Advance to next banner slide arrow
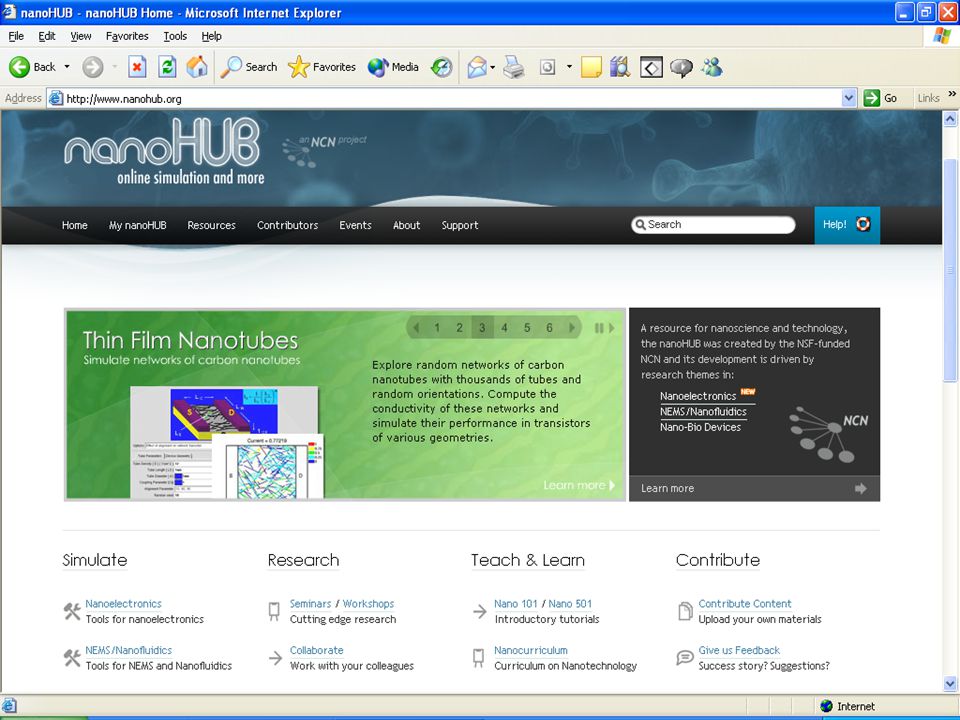The height and width of the screenshot is (720, 960). 571,328
